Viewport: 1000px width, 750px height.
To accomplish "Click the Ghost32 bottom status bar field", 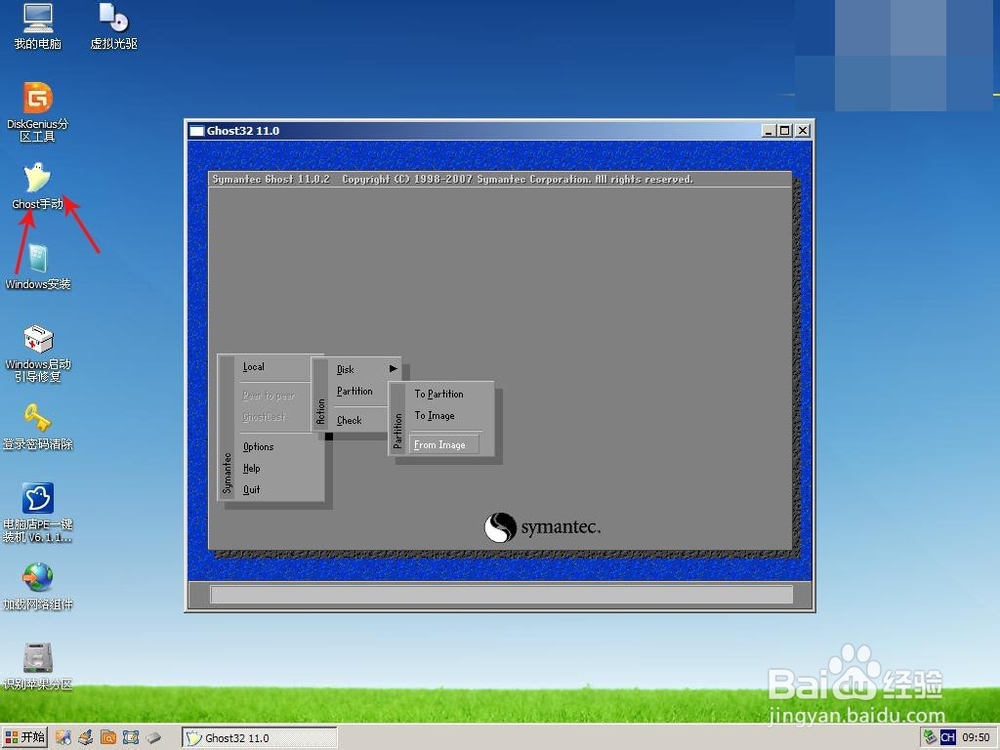I will tap(501, 595).
